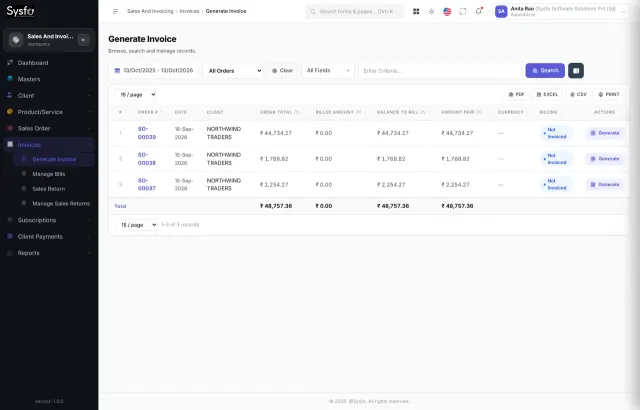
Task: Generate invoice for SO-00038 row
Action: (605, 159)
